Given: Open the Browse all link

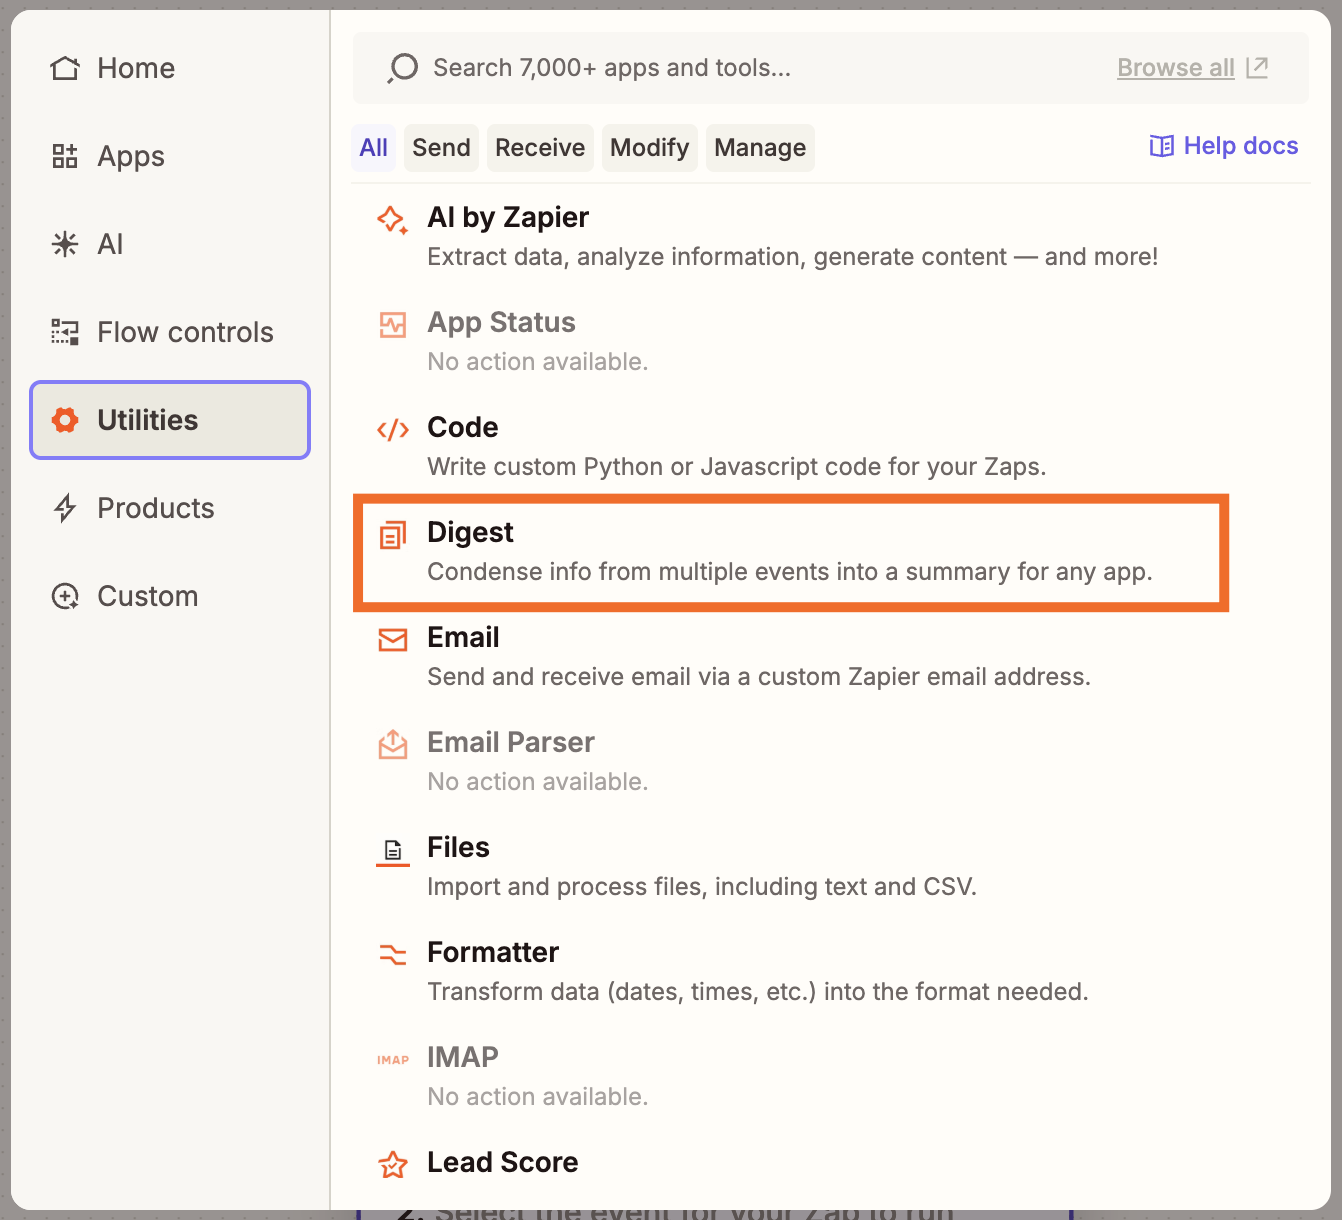Looking at the screenshot, I should coord(1176,68).
